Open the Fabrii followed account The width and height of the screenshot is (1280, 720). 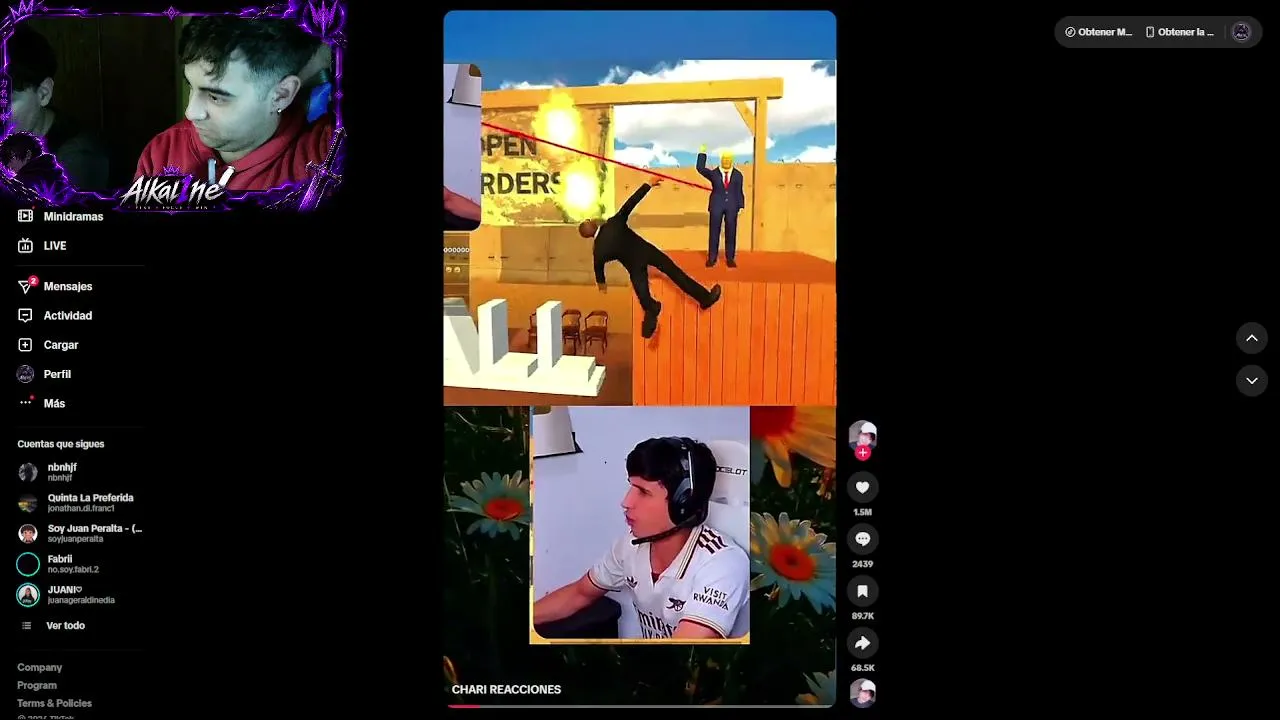(79, 564)
